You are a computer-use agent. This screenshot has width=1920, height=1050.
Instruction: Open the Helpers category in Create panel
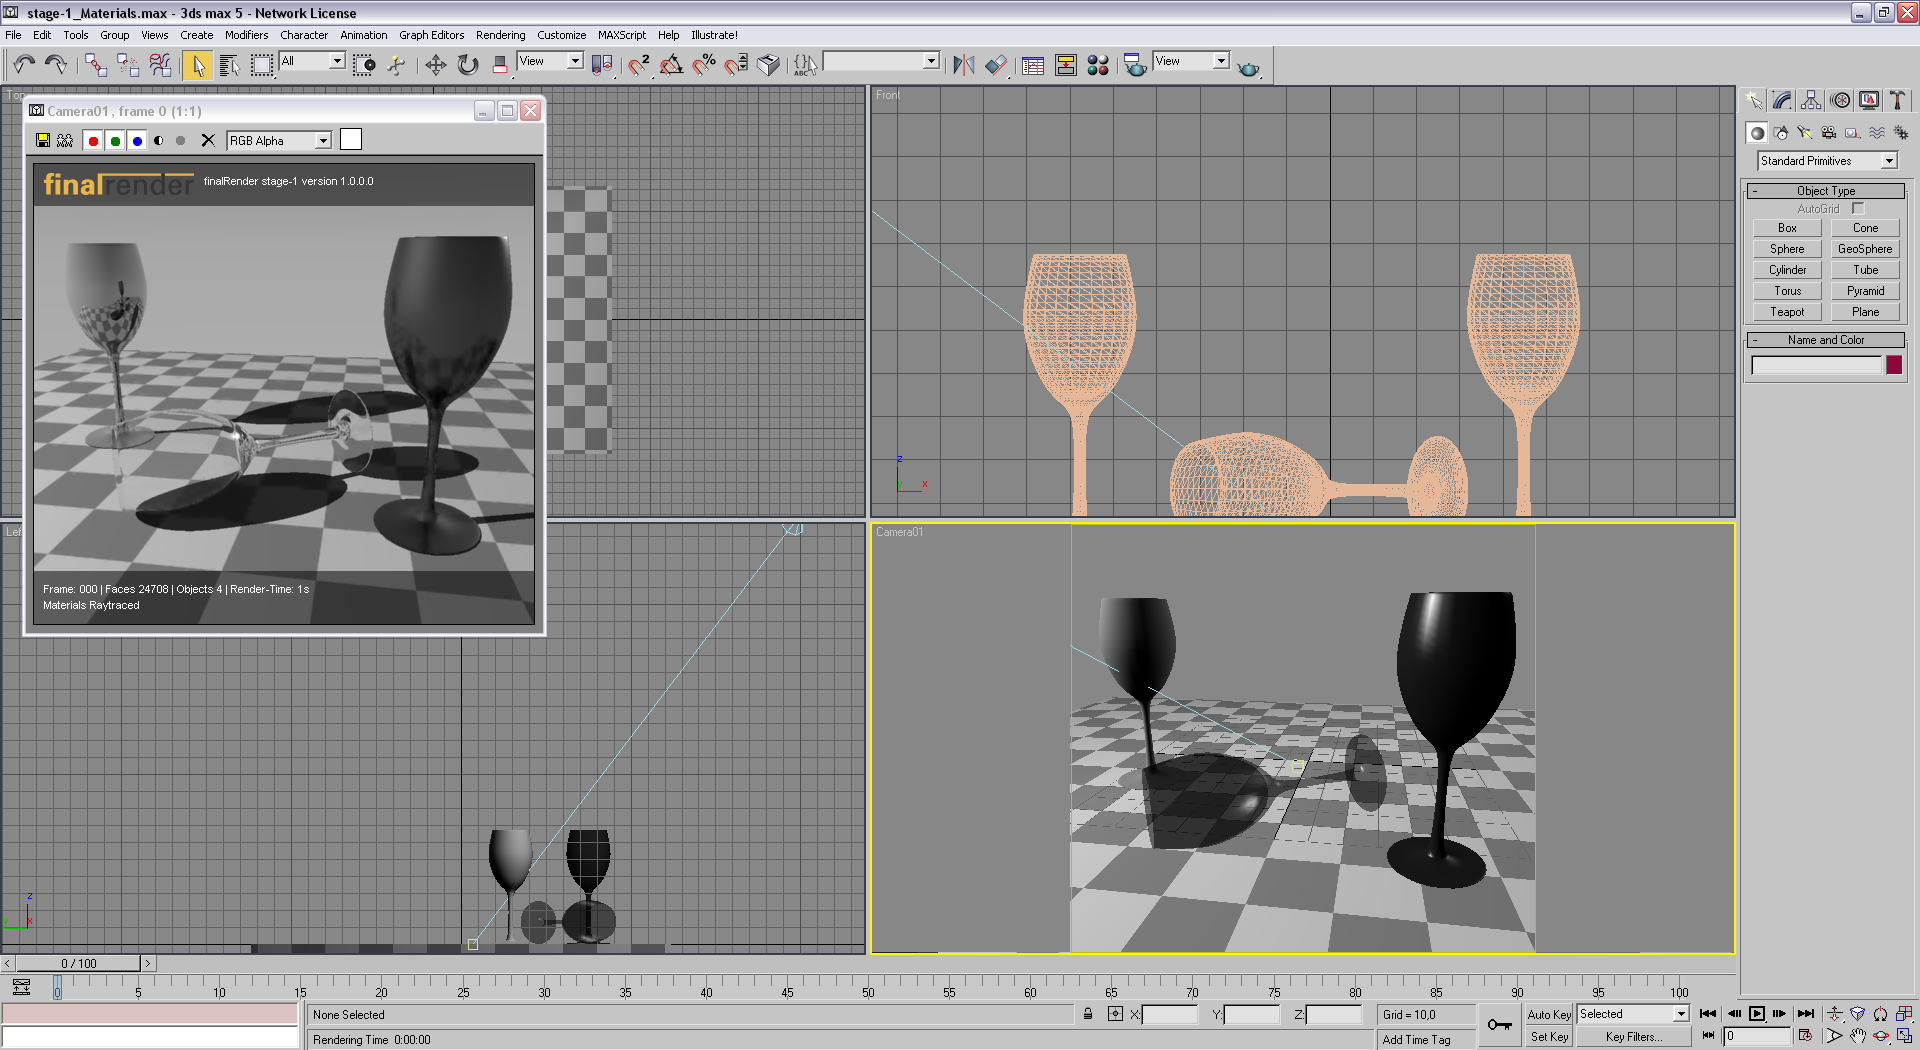1853,133
